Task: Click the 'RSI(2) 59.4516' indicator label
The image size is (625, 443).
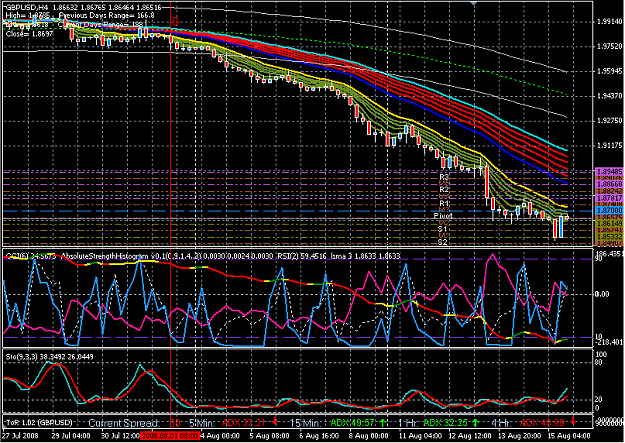Action: (301, 256)
